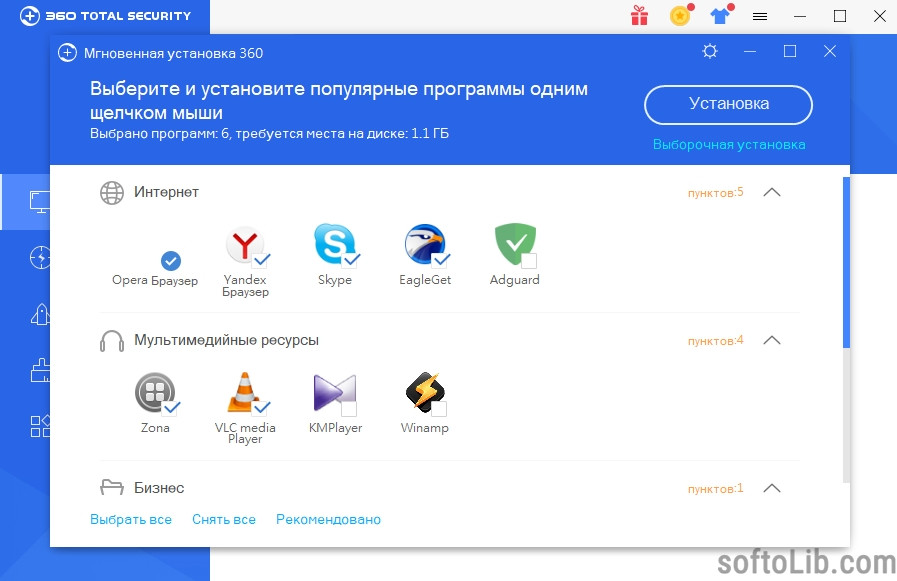Collapse the Бизнес section chevron

point(772,488)
